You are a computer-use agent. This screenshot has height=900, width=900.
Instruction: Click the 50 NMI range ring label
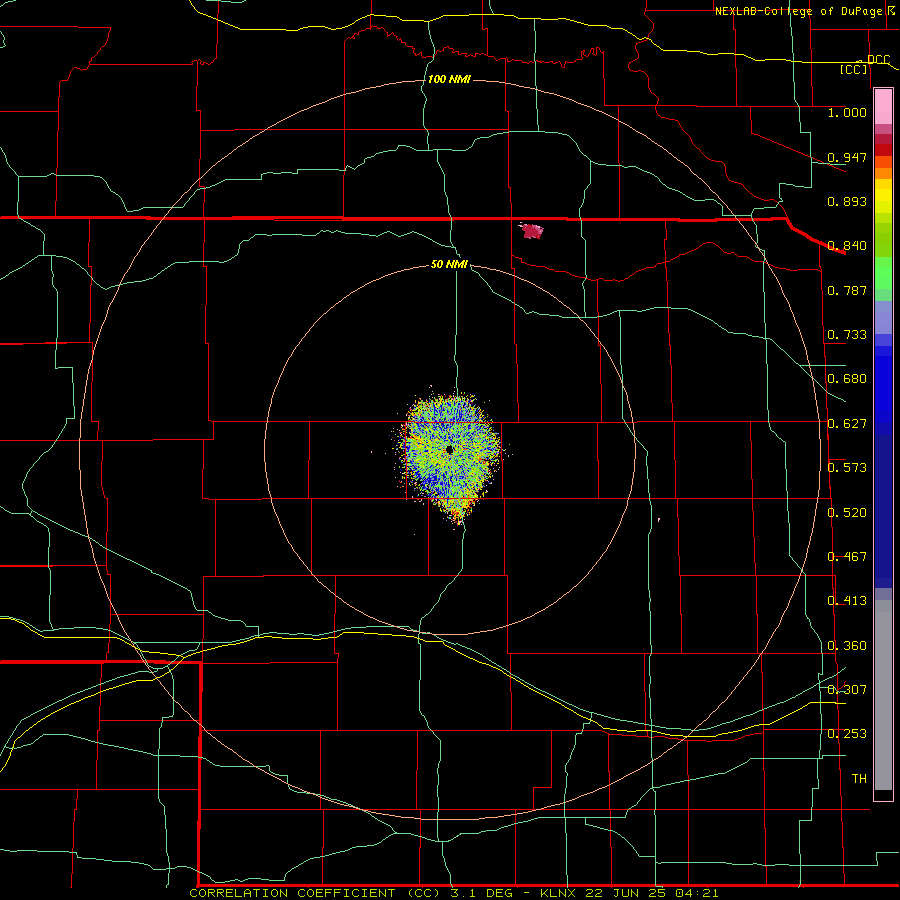pos(449,264)
